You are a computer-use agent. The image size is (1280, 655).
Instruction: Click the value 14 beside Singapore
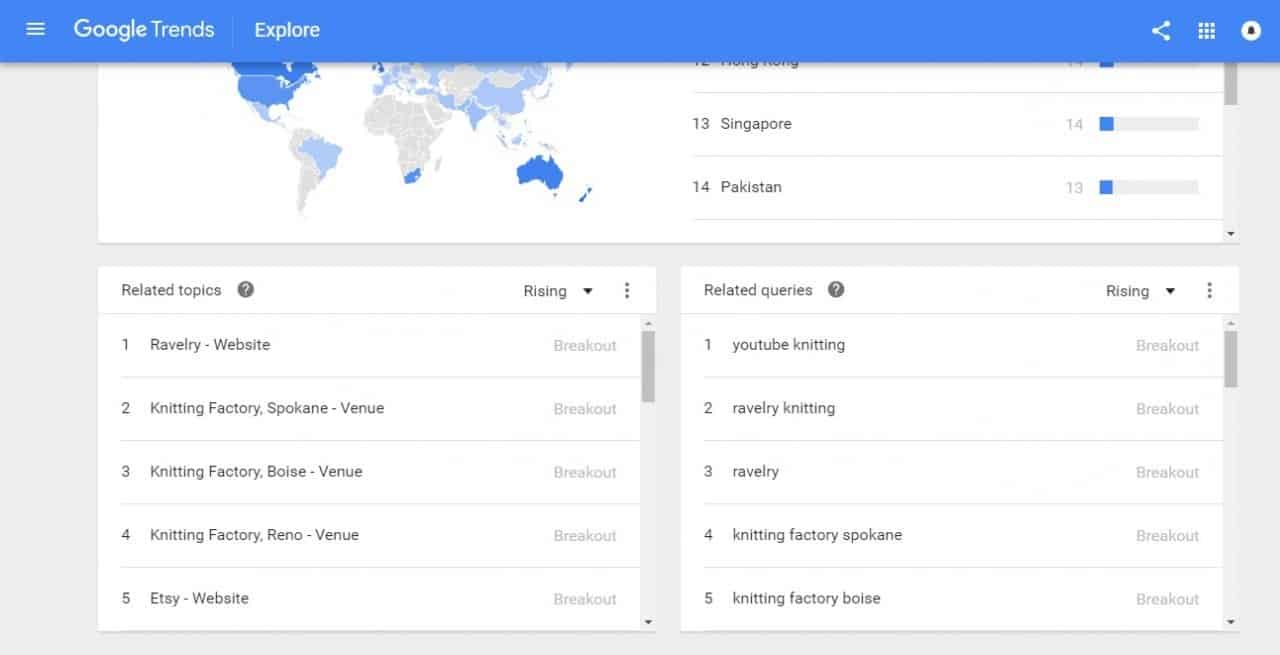coord(1074,125)
